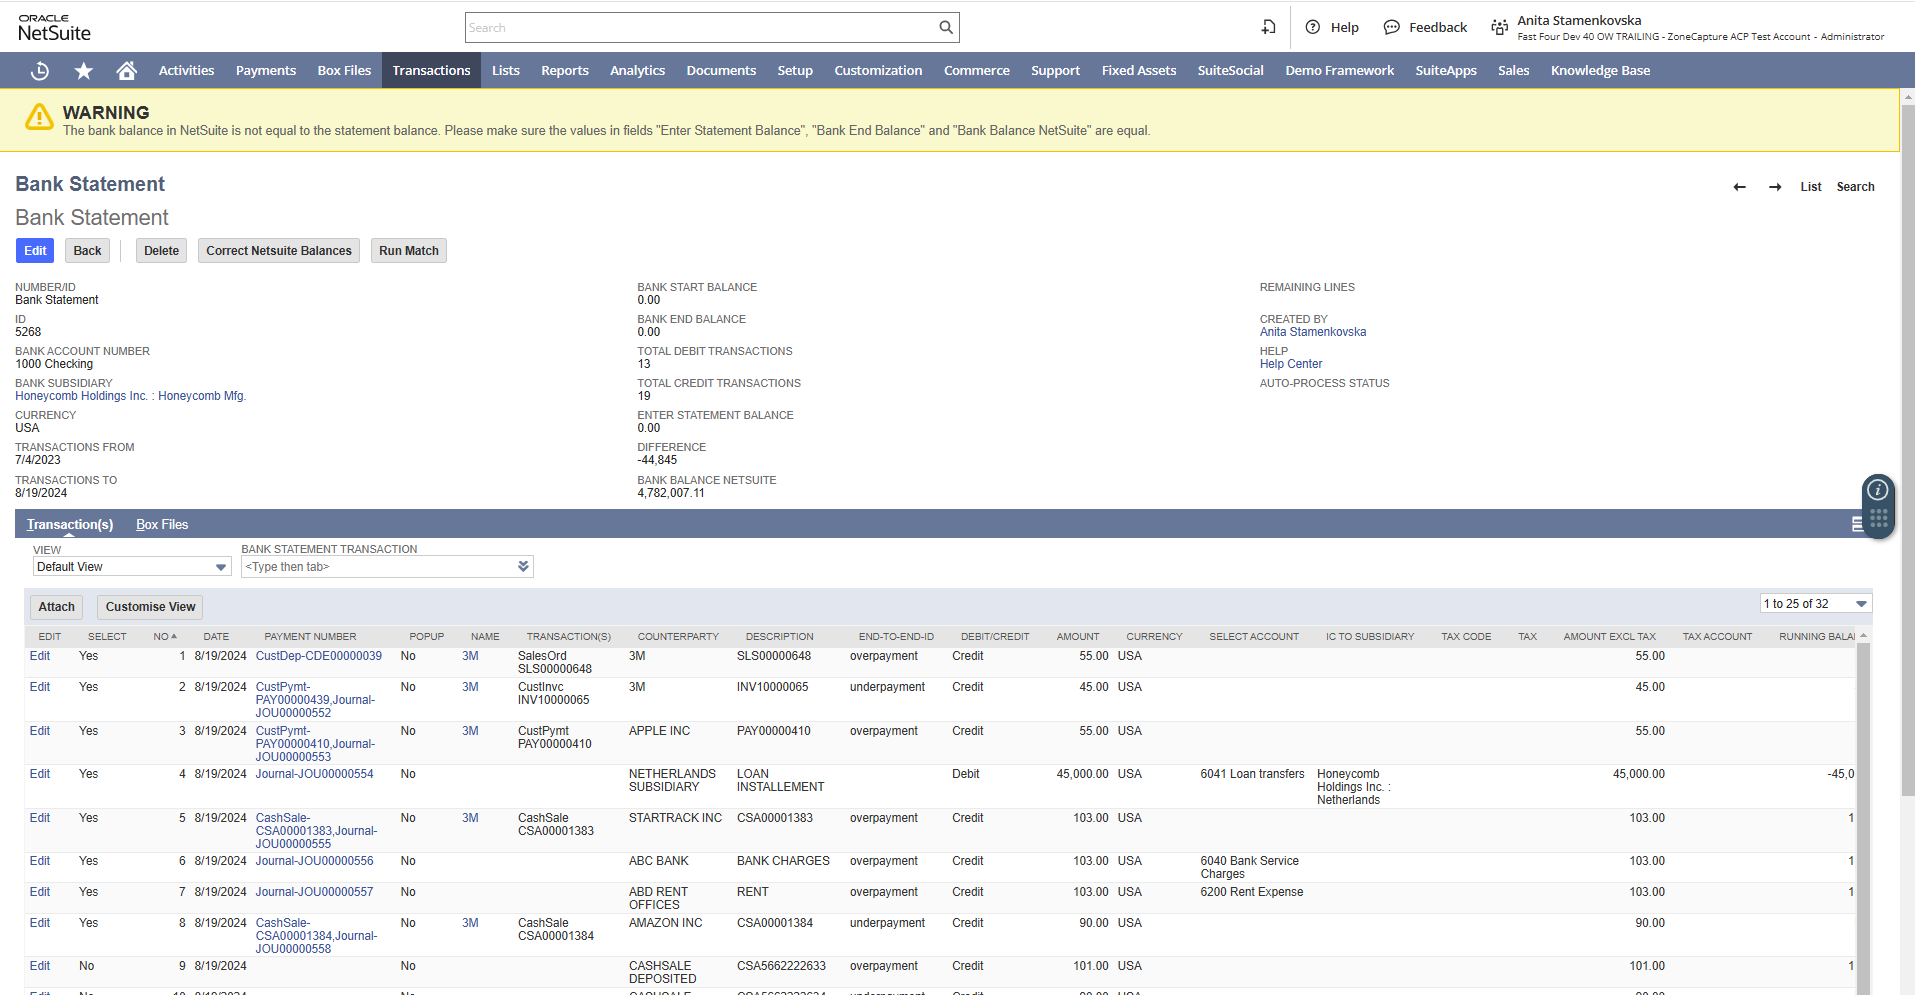Open the floating info icon
The height and width of the screenshot is (995, 1915).
click(1878, 490)
